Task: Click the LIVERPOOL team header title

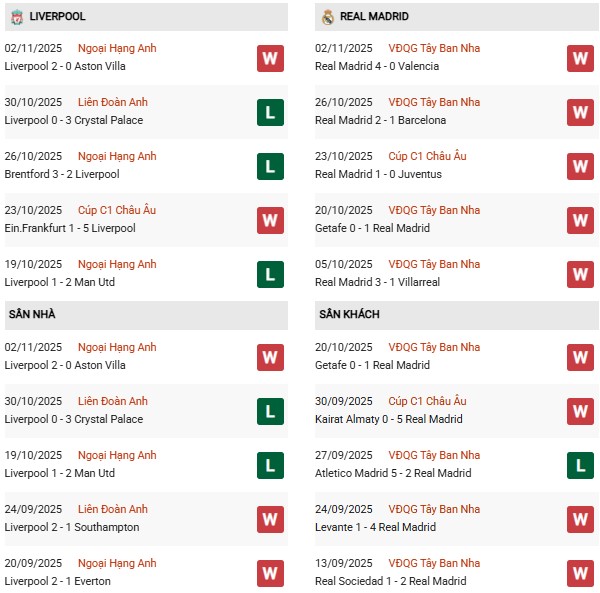Action: 57,17
